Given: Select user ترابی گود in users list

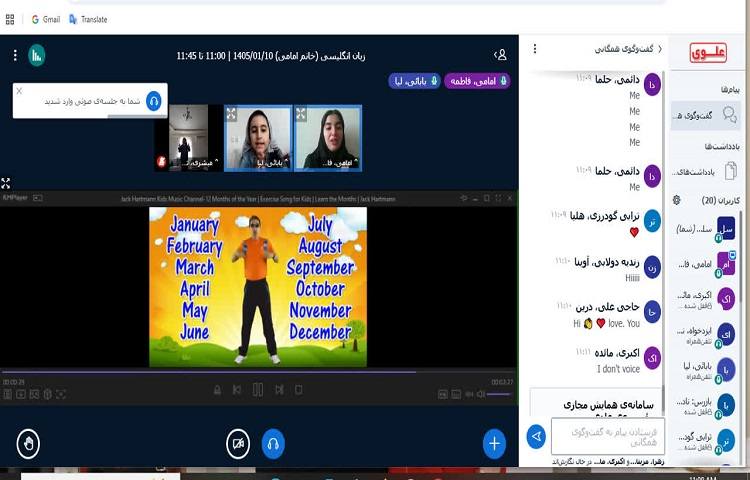Looking at the screenshot, I should (705, 441).
